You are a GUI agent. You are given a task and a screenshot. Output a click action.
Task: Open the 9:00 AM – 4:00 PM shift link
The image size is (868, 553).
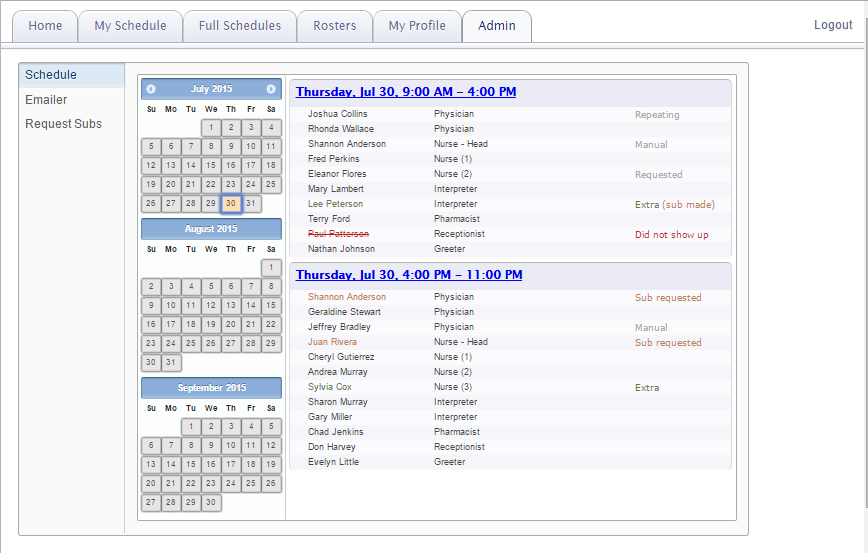click(x=406, y=92)
